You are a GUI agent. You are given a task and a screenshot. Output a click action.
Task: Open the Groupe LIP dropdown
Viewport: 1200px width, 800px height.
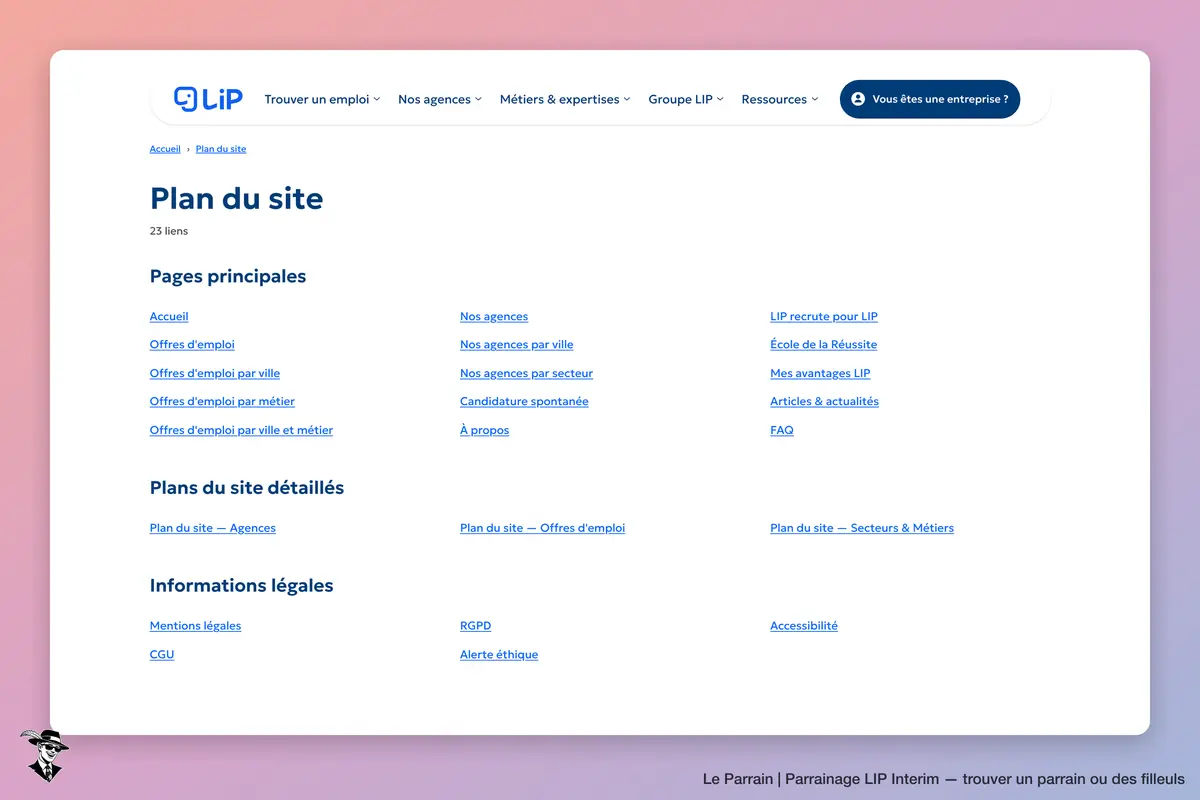click(x=686, y=99)
